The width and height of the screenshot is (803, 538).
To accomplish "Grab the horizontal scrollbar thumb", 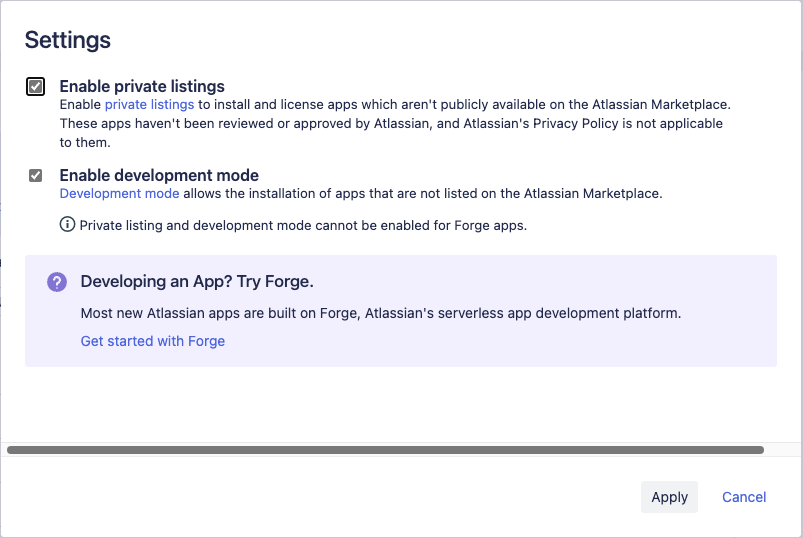I will (385, 450).
